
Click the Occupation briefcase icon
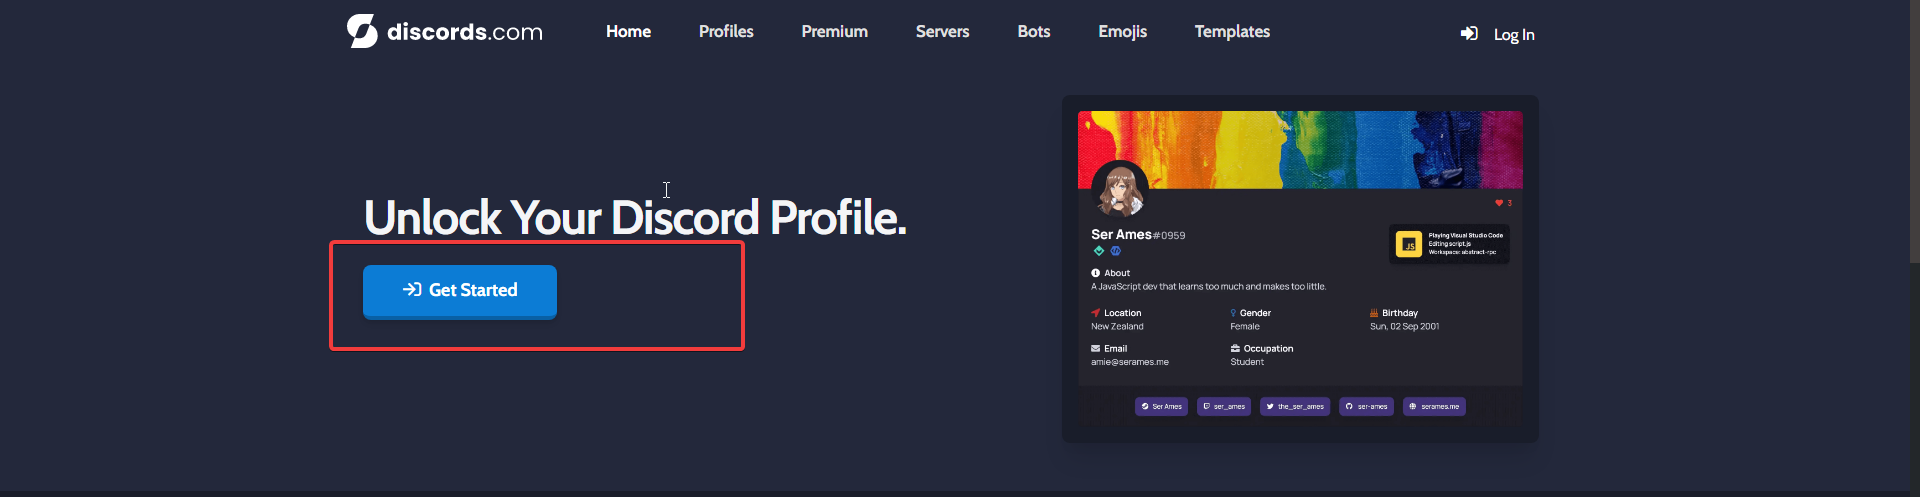point(1235,349)
